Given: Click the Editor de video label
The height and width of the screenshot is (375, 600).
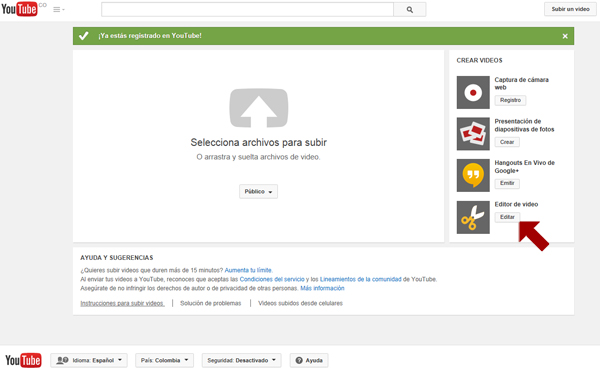Looking at the screenshot, I should pyautogui.click(x=516, y=204).
